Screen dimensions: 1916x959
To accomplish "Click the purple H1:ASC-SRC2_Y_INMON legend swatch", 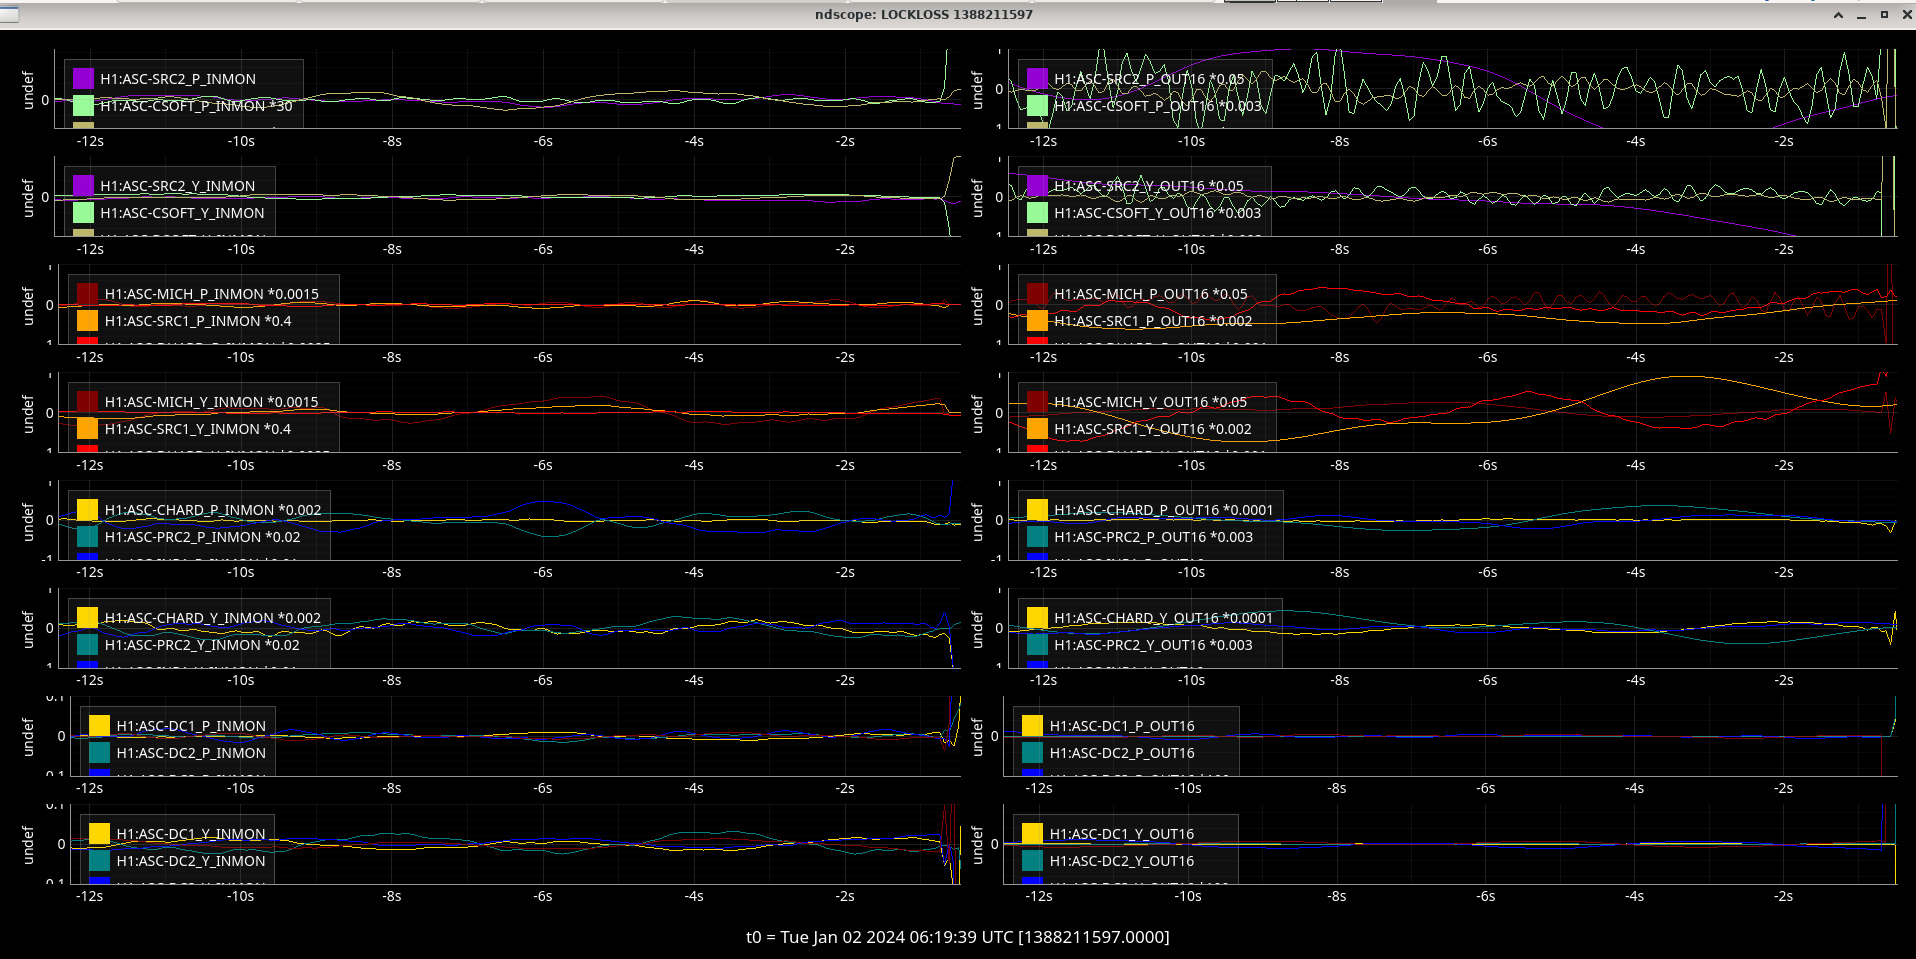I will click(83, 185).
